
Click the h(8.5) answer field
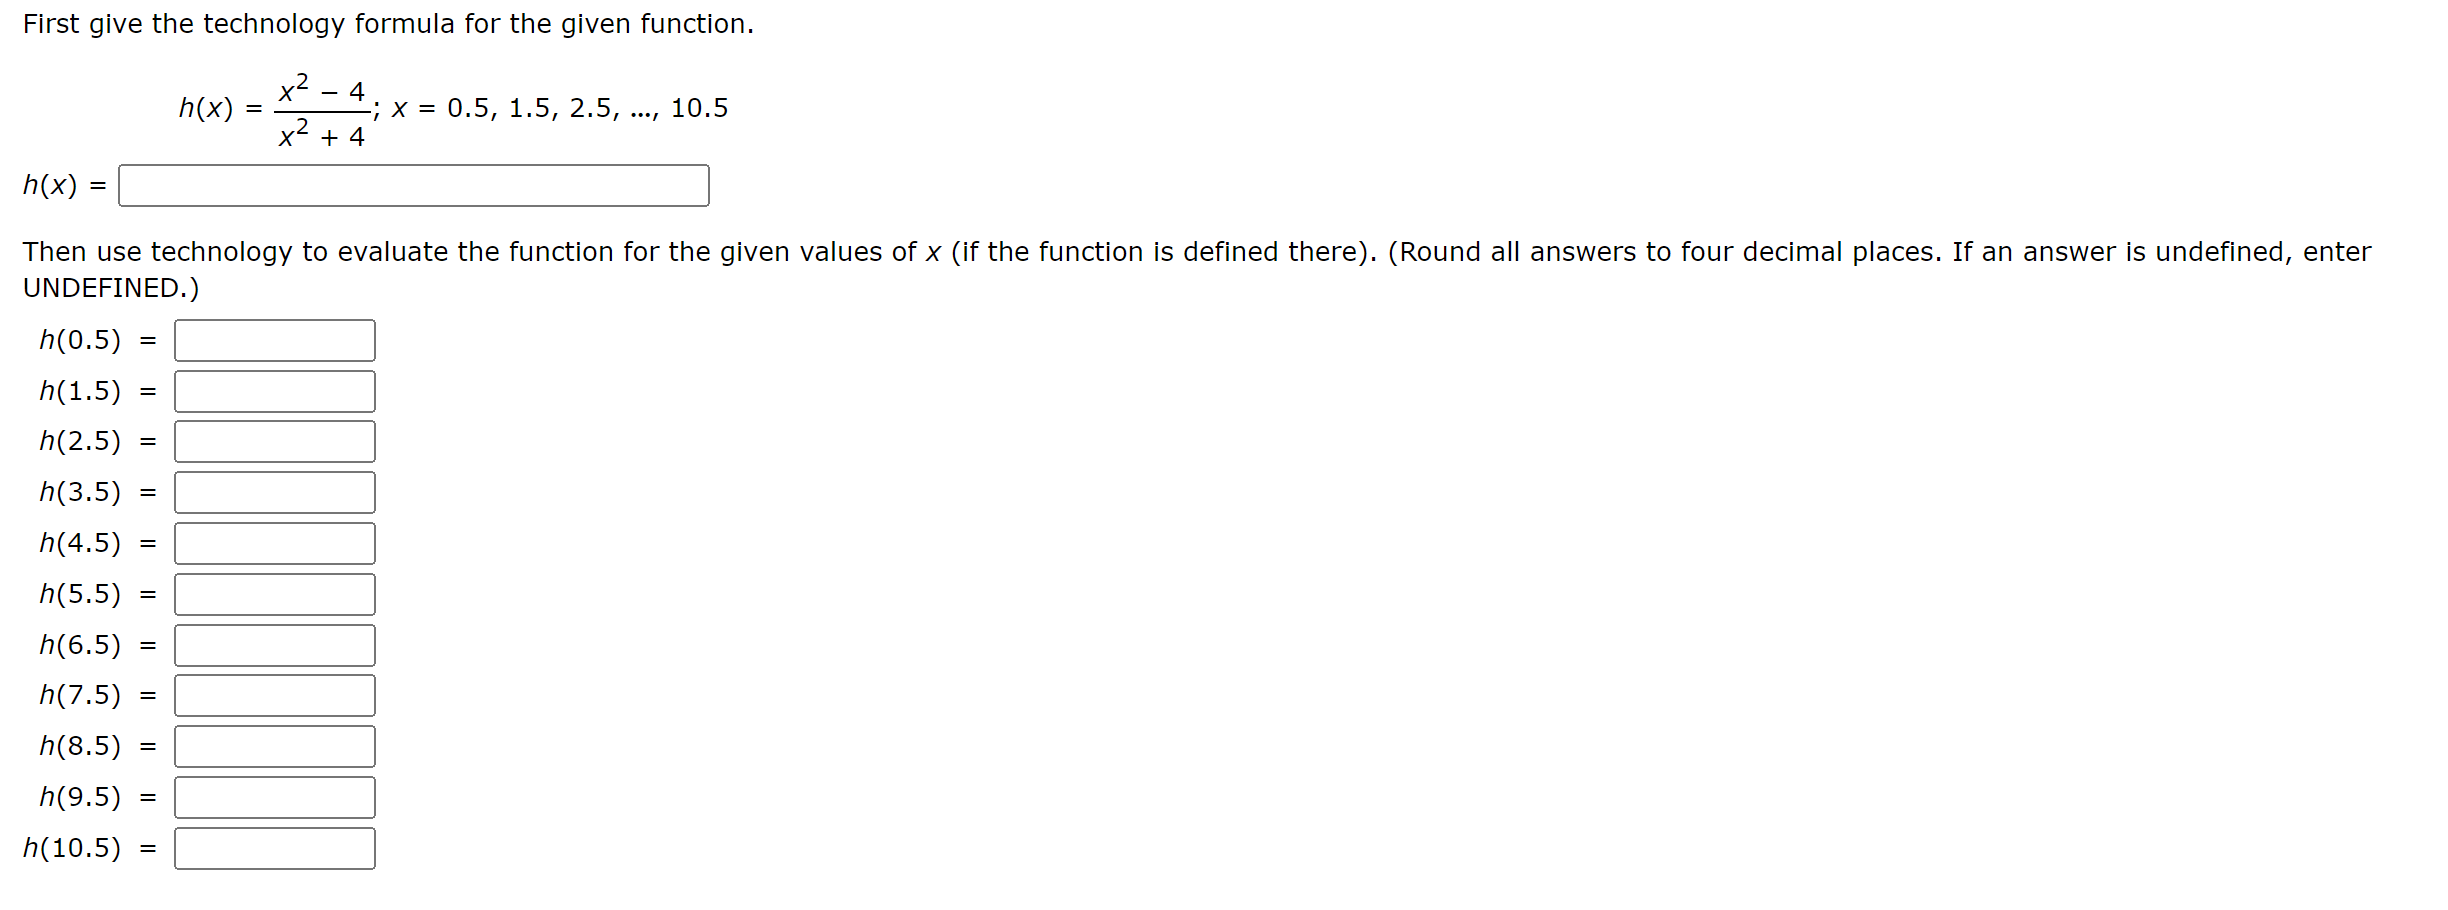(x=273, y=746)
